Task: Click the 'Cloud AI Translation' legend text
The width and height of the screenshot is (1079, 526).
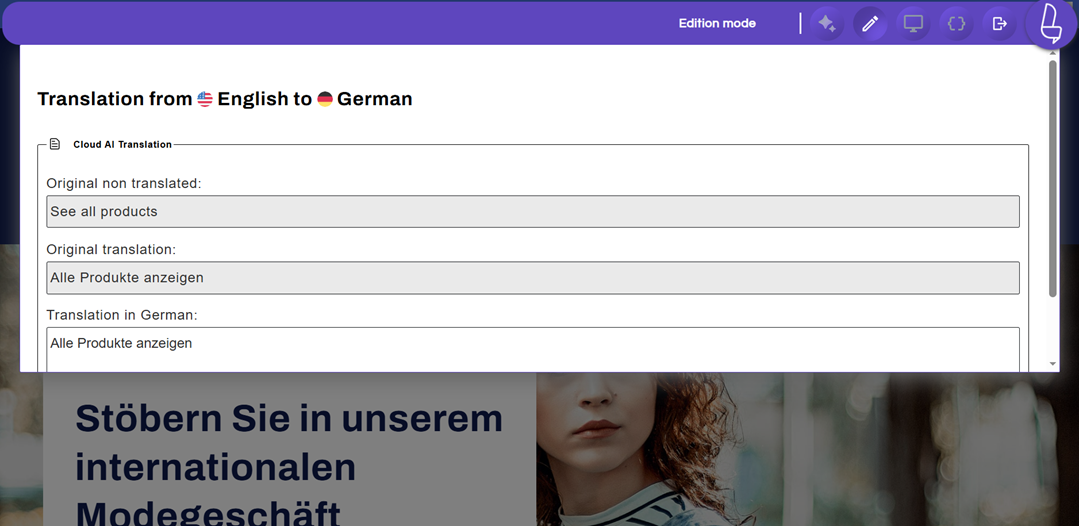Action: click(x=122, y=145)
